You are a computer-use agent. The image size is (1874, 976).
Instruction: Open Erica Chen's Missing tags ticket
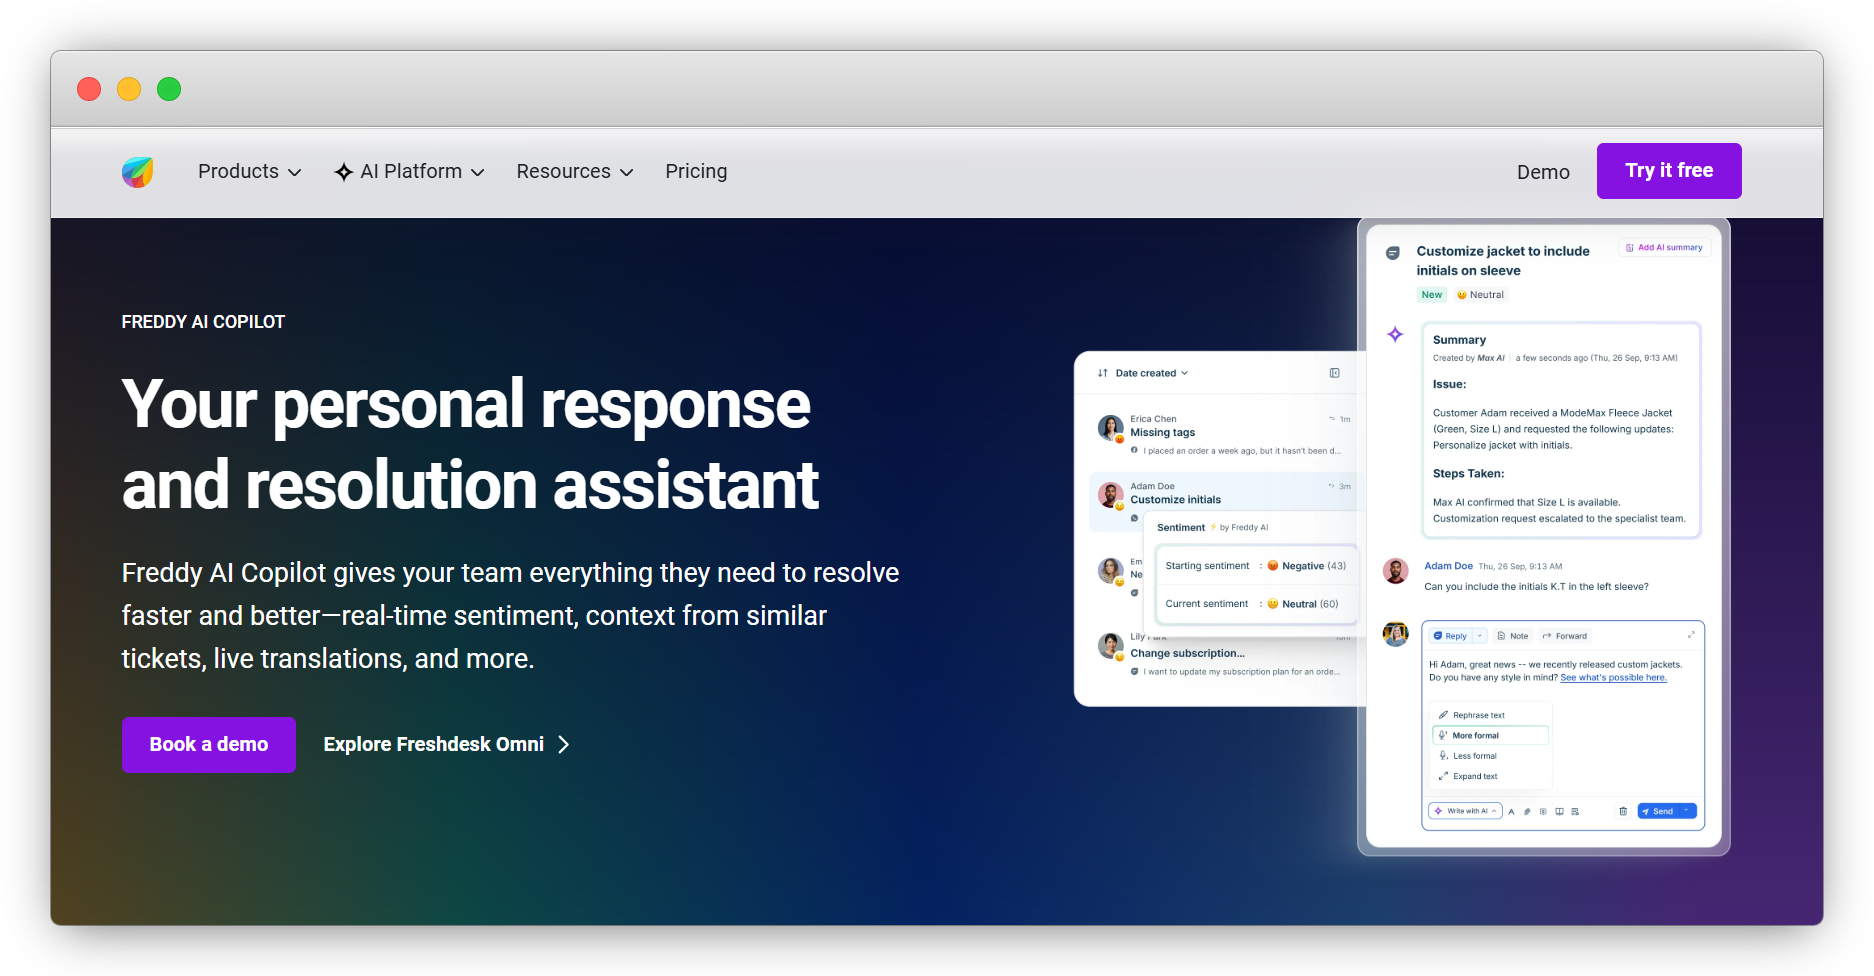click(1224, 435)
